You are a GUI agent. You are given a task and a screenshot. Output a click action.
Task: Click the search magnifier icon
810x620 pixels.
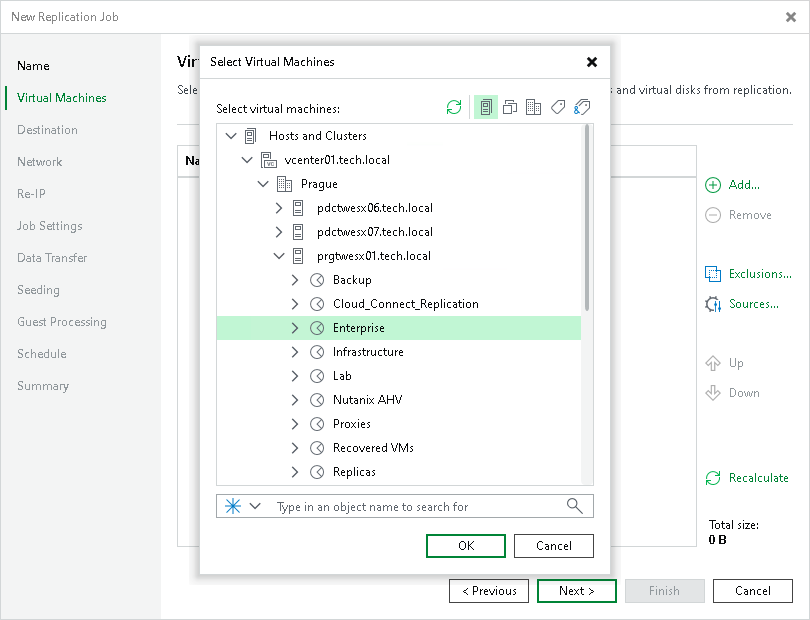tap(574, 506)
